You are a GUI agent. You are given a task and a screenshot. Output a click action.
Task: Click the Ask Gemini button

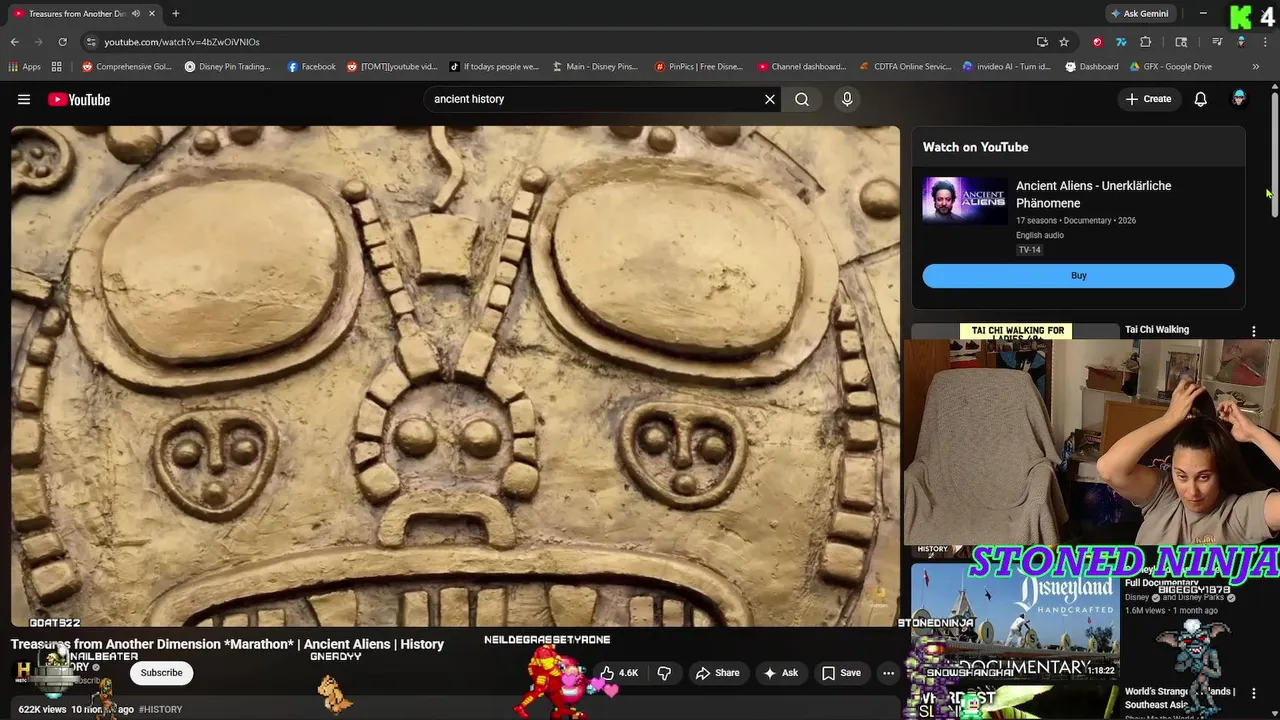pyautogui.click(x=1139, y=13)
